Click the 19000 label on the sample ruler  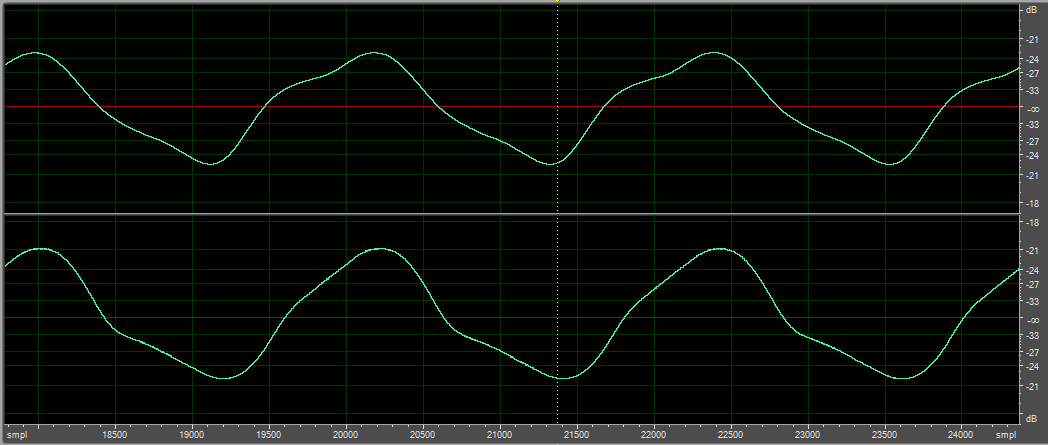(192, 435)
